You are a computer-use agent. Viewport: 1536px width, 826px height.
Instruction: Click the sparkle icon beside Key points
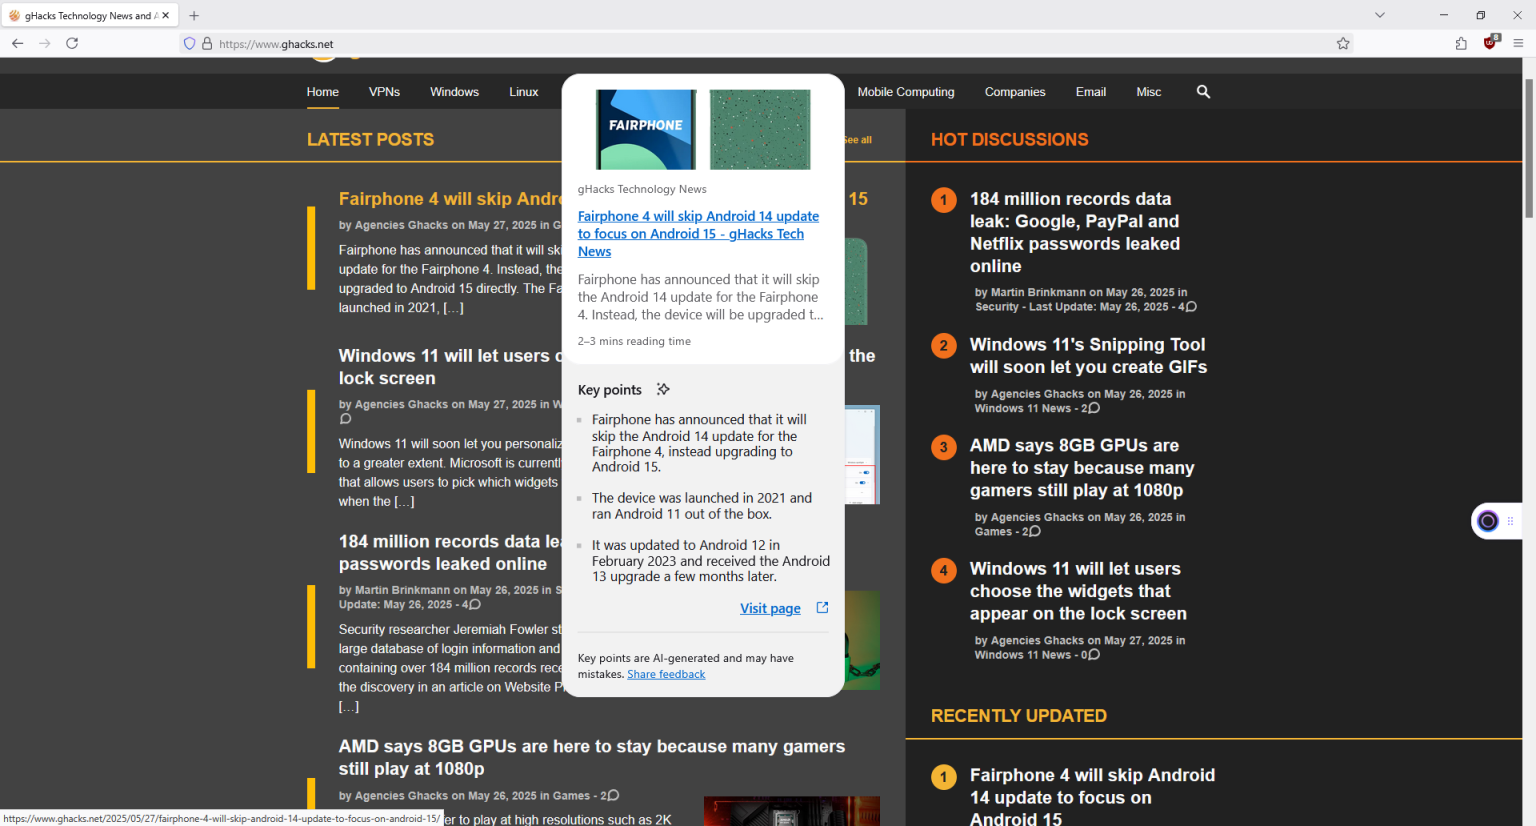[663, 389]
